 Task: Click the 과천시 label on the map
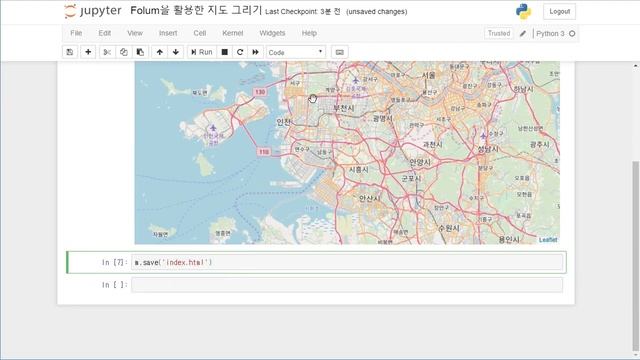click(432, 144)
